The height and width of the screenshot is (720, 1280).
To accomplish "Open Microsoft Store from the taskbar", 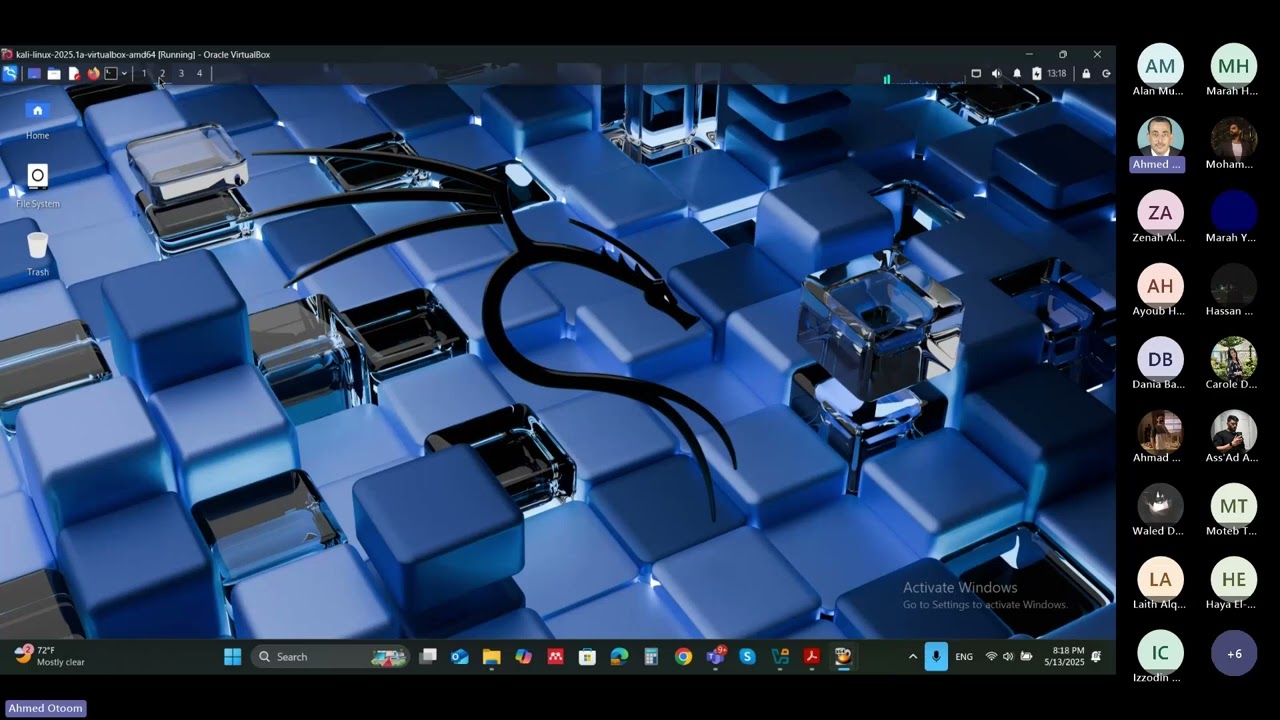I will [587, 657].
